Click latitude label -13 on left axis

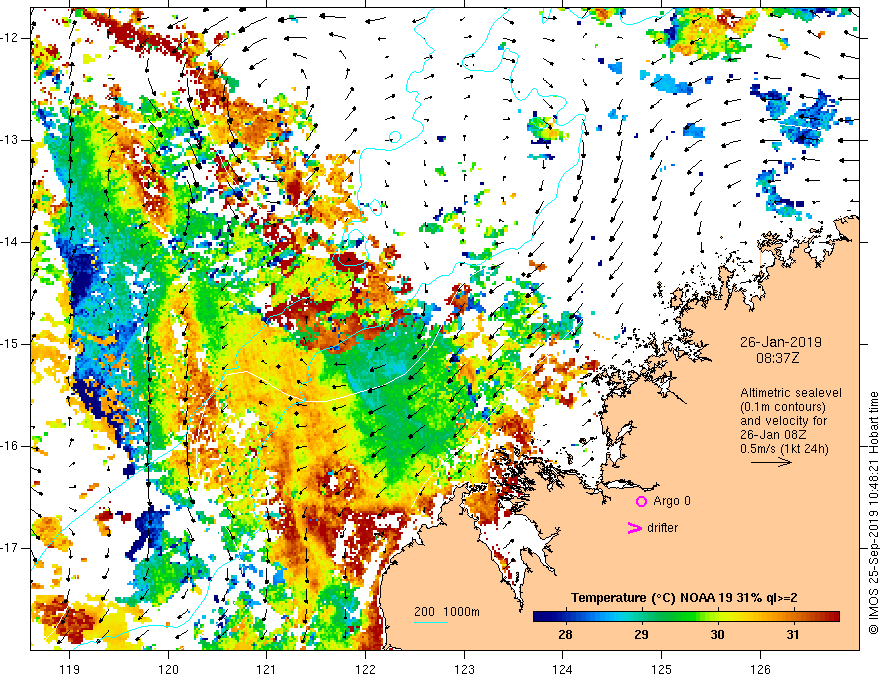pyautogui.click(x=11, y=140)
